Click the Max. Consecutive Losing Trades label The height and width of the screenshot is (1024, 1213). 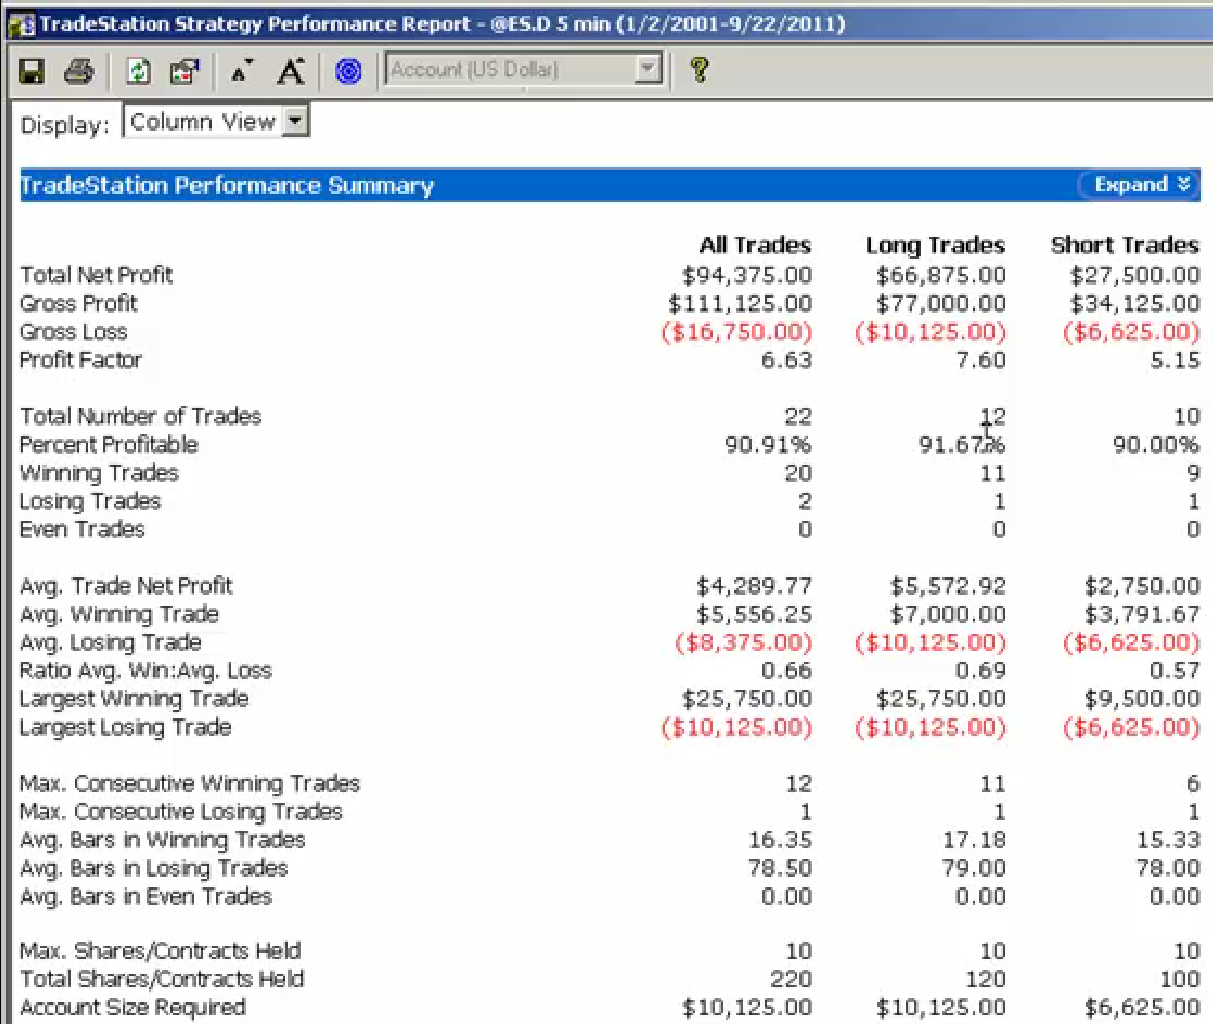(181, 812)
